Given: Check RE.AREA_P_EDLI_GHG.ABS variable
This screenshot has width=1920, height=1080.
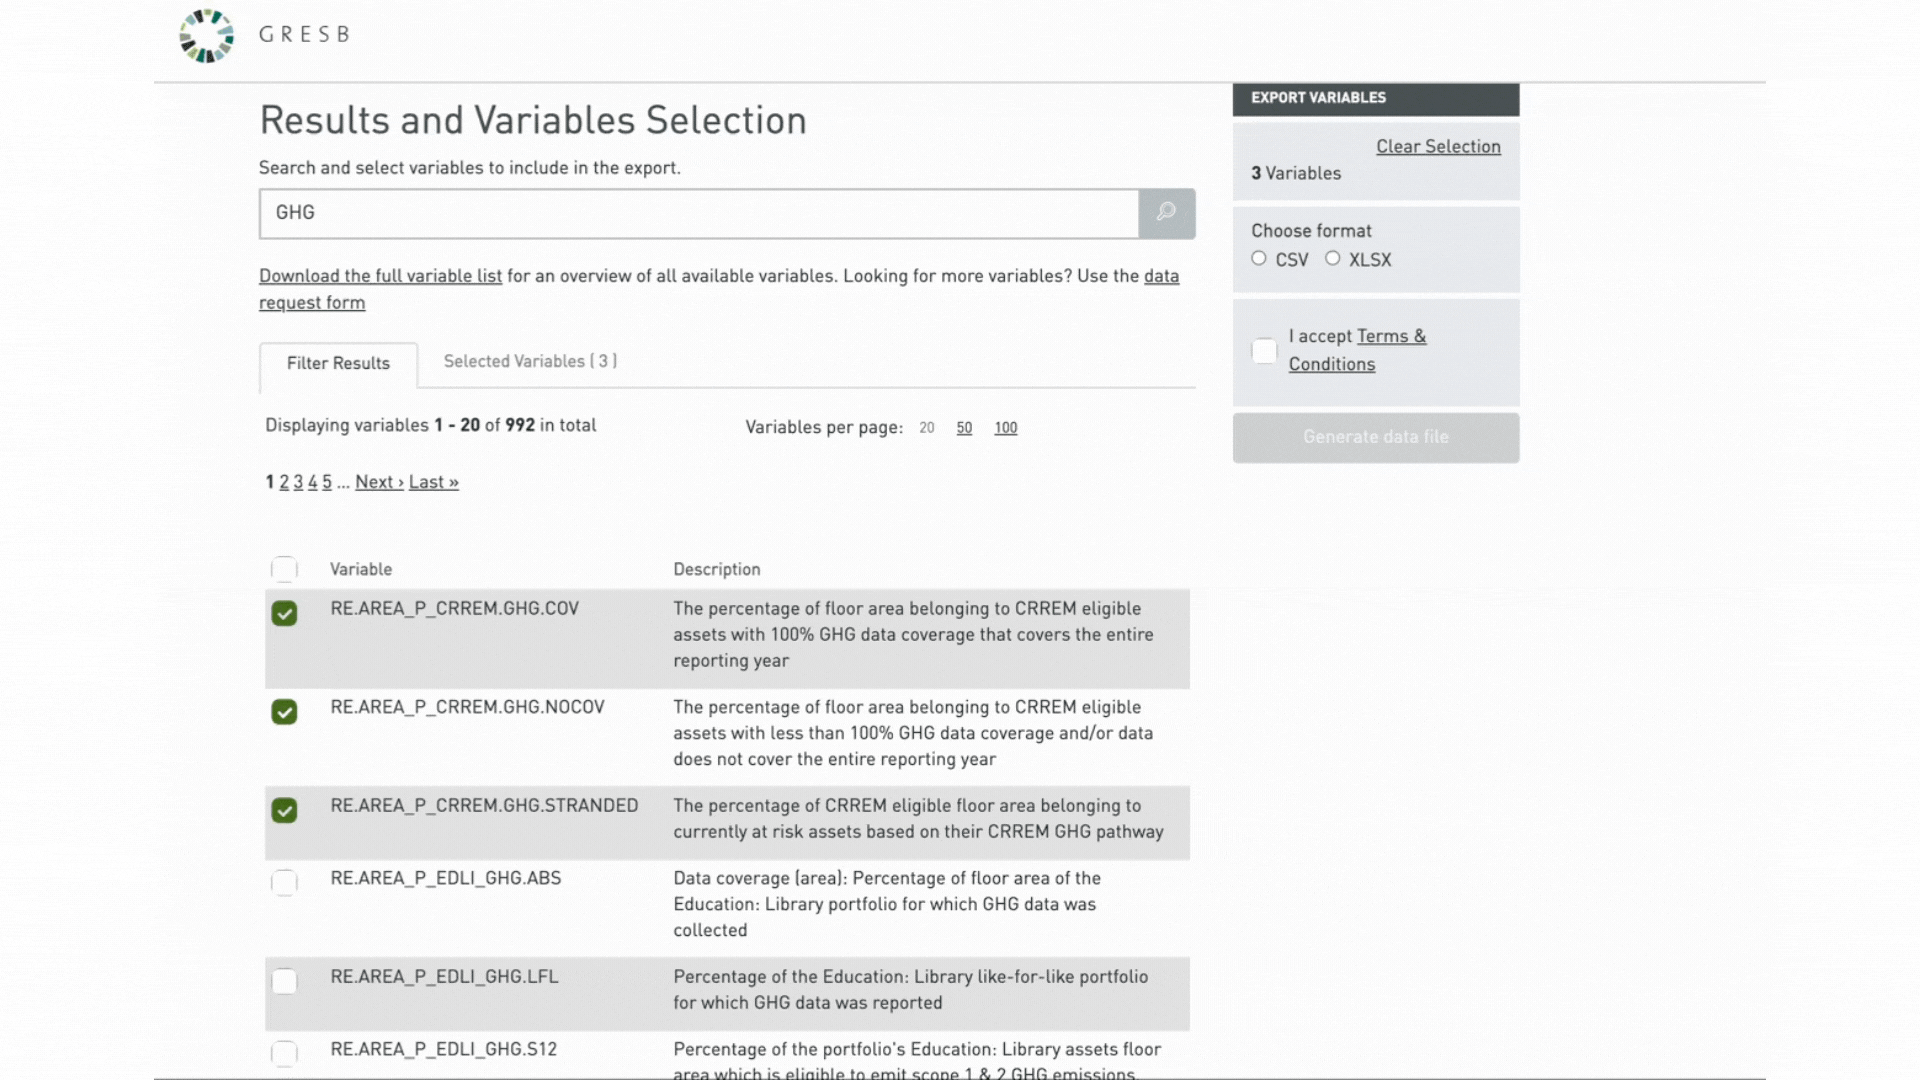Looking at the screenshot, I should [x=284, y=882].
